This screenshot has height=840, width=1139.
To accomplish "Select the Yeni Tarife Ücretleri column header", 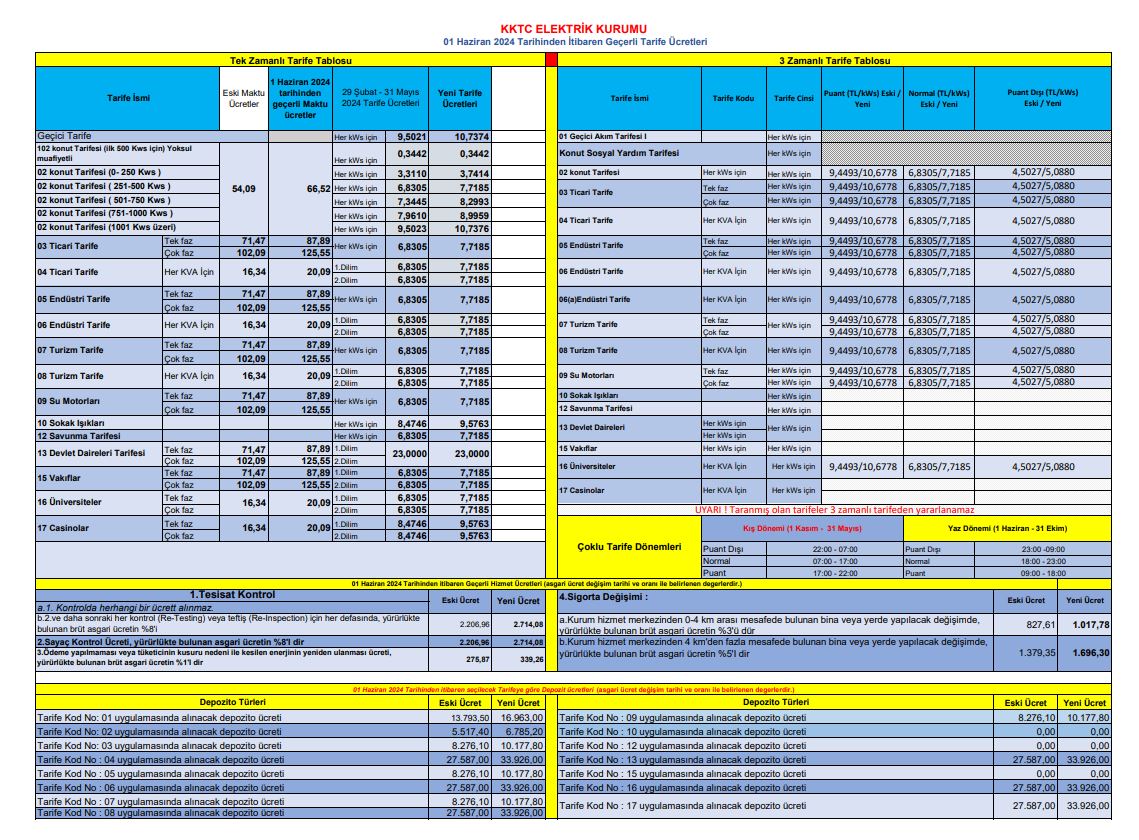I will tap(459, 98).
